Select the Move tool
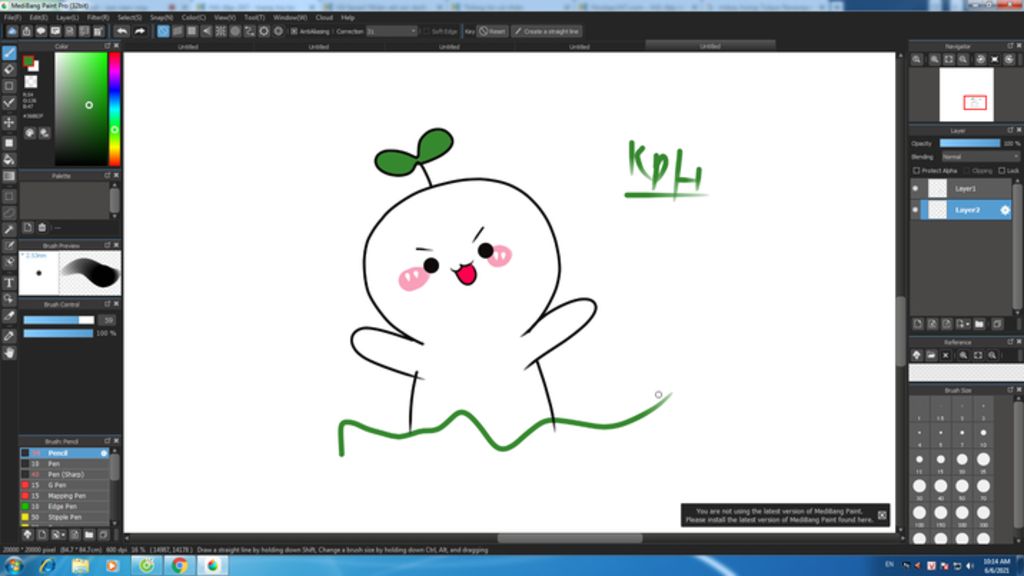The height and width of the screenshot is (576, 1024). click(9, 122)
